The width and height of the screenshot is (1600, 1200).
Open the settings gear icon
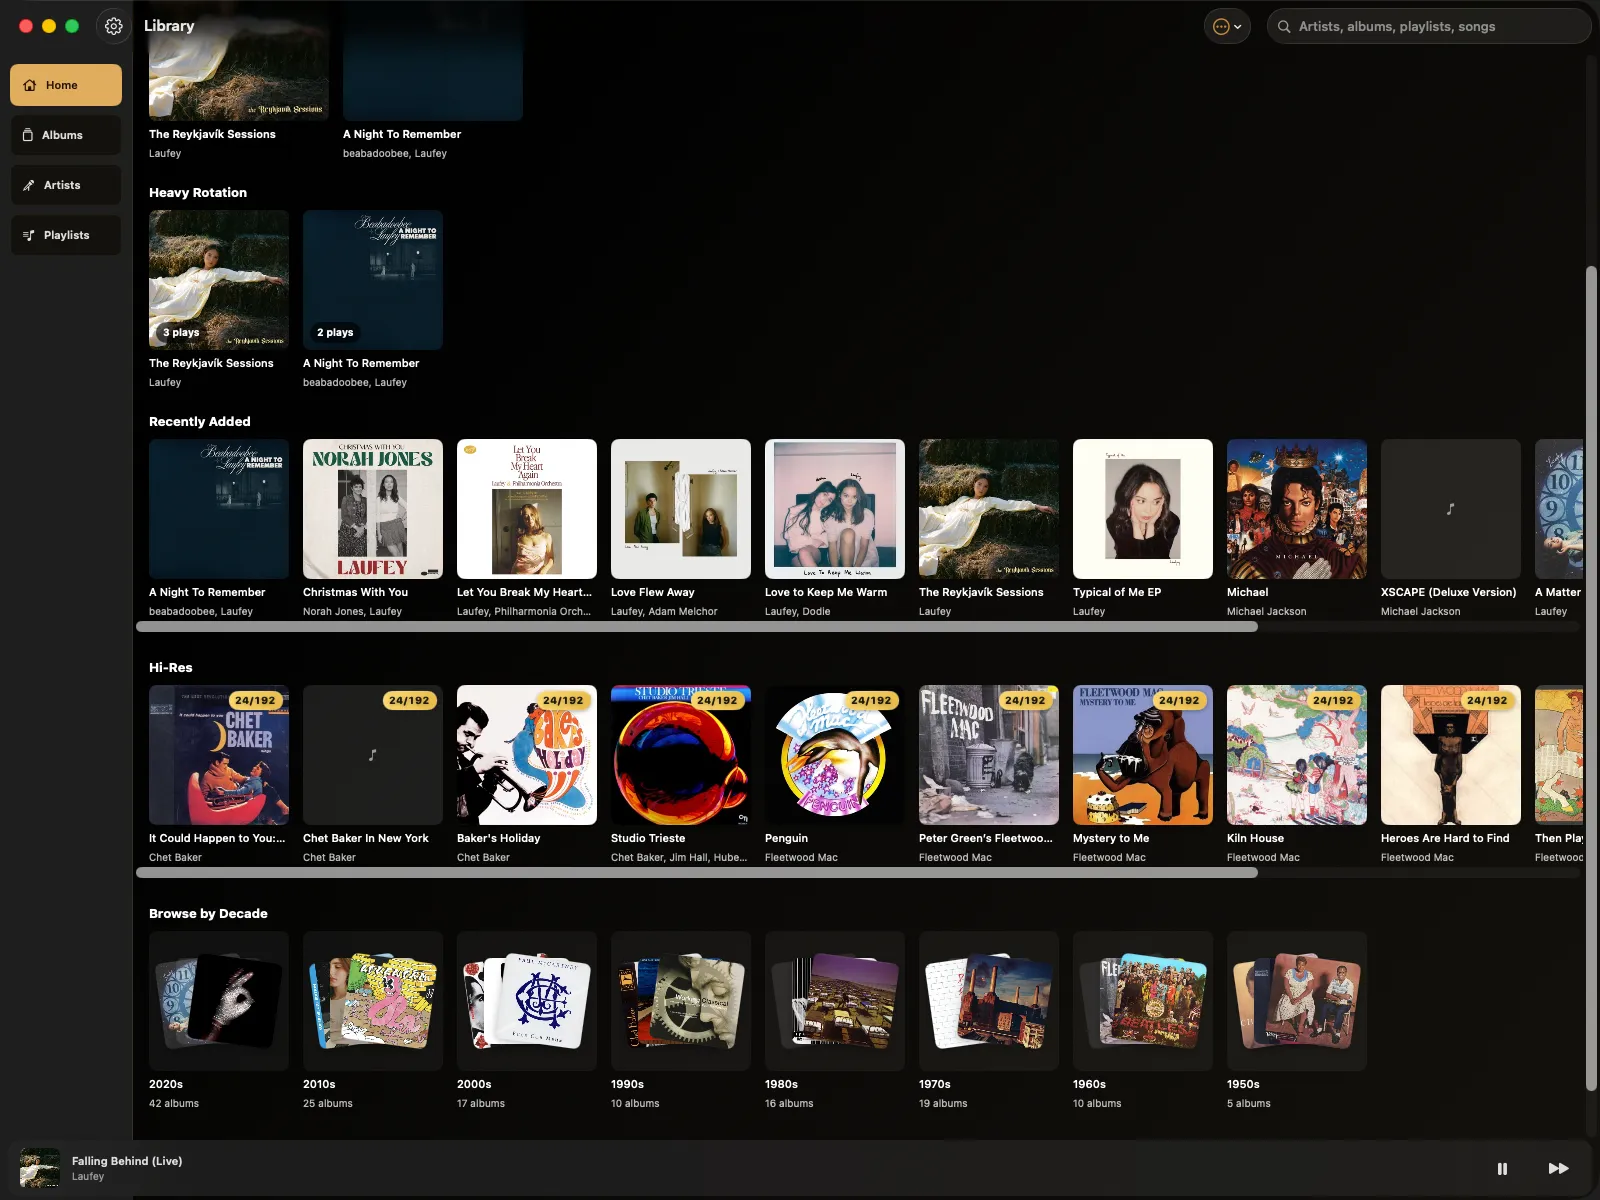click(x=114, y=26)
